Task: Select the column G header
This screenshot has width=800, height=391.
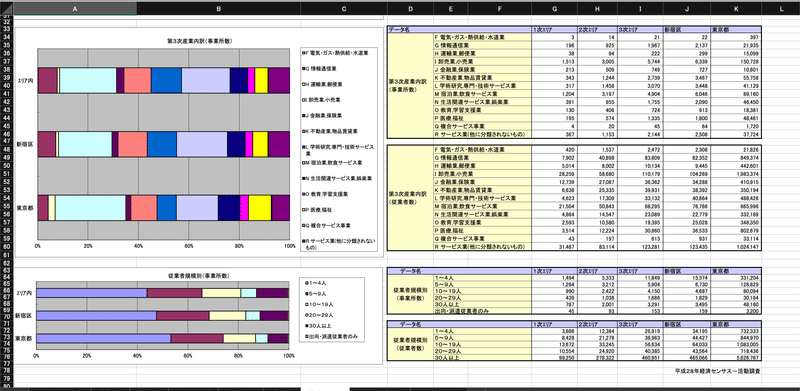Action: coord(554,8)
